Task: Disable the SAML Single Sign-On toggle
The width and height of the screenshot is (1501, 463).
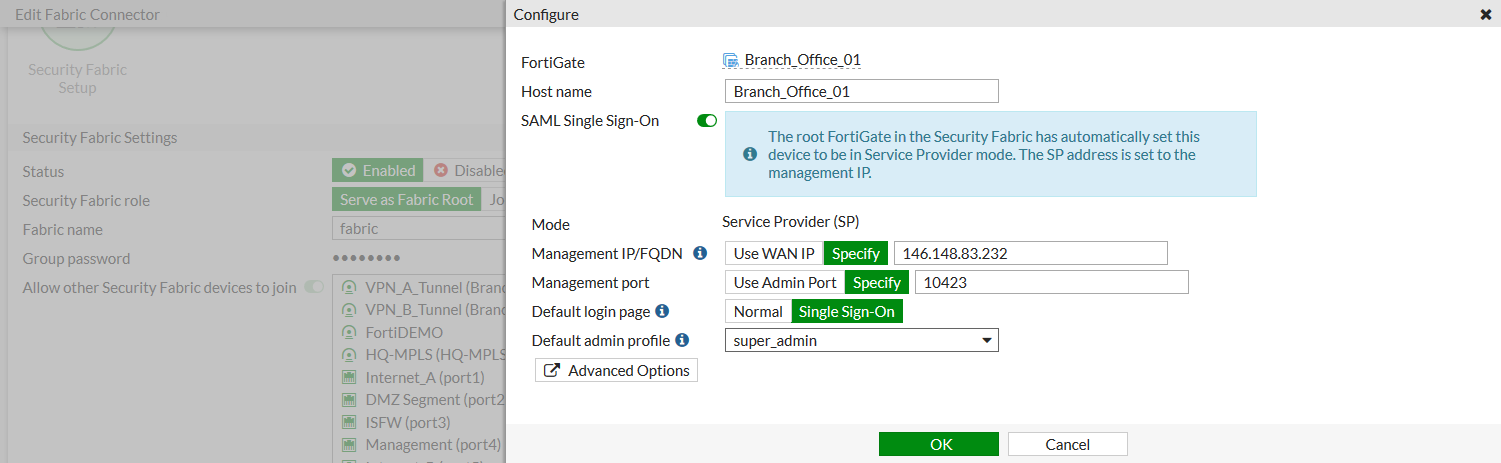Action: tap(707, 121)
